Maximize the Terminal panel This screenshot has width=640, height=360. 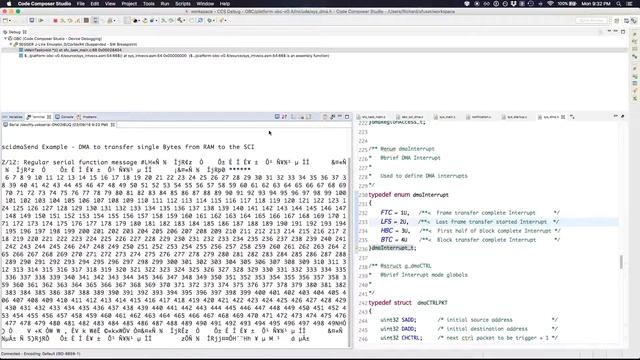[x=347, y=117]
